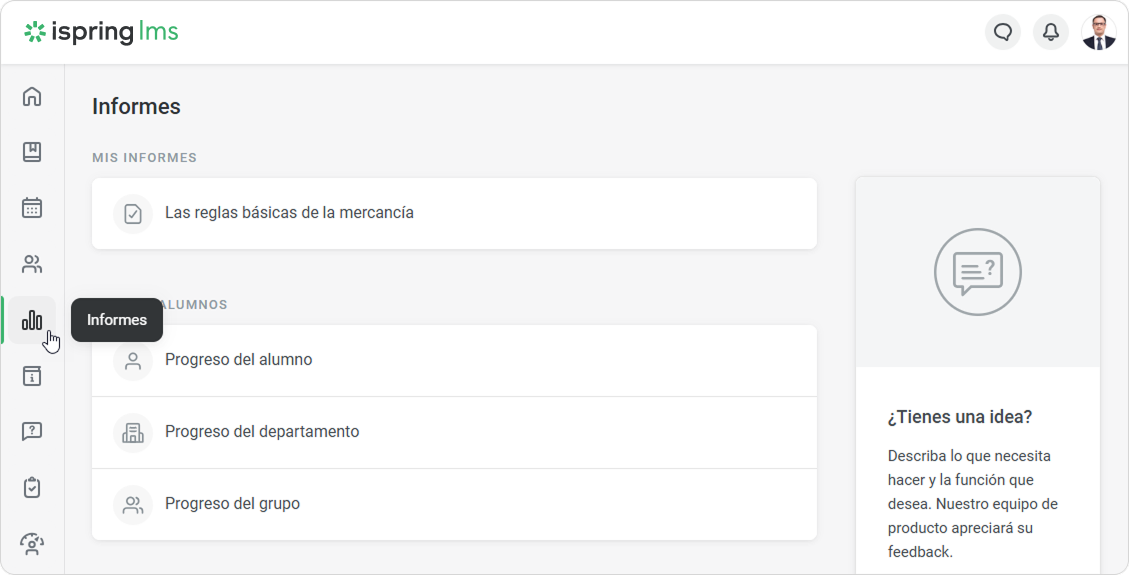Open the user profile avatar
The image size is (1129, 575).
pos(1099,32)
